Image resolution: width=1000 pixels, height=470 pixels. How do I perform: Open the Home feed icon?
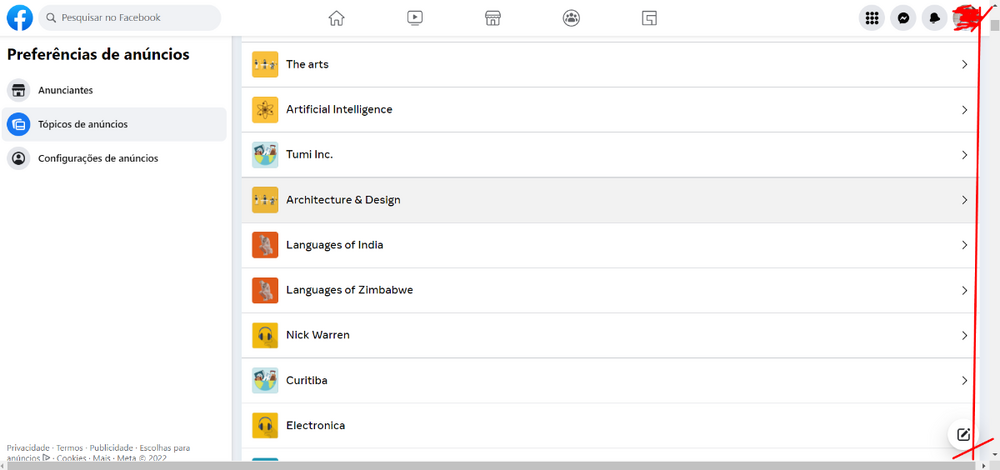pos(336,18)
